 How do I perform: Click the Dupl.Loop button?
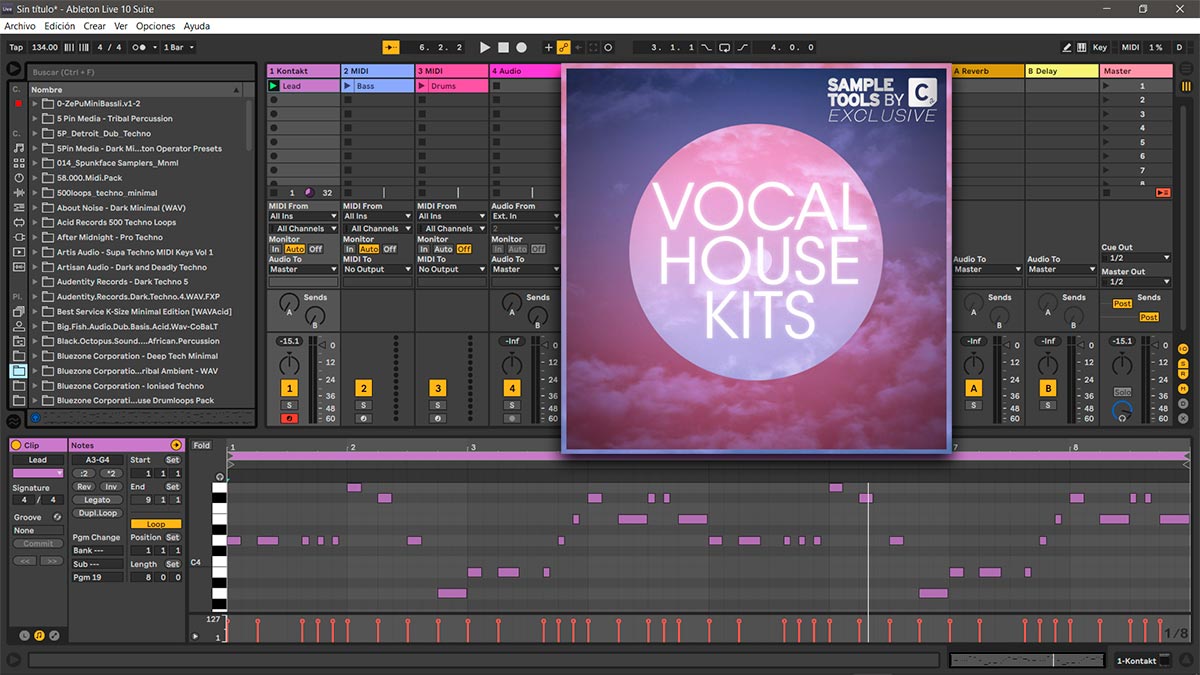click(97, 513)
